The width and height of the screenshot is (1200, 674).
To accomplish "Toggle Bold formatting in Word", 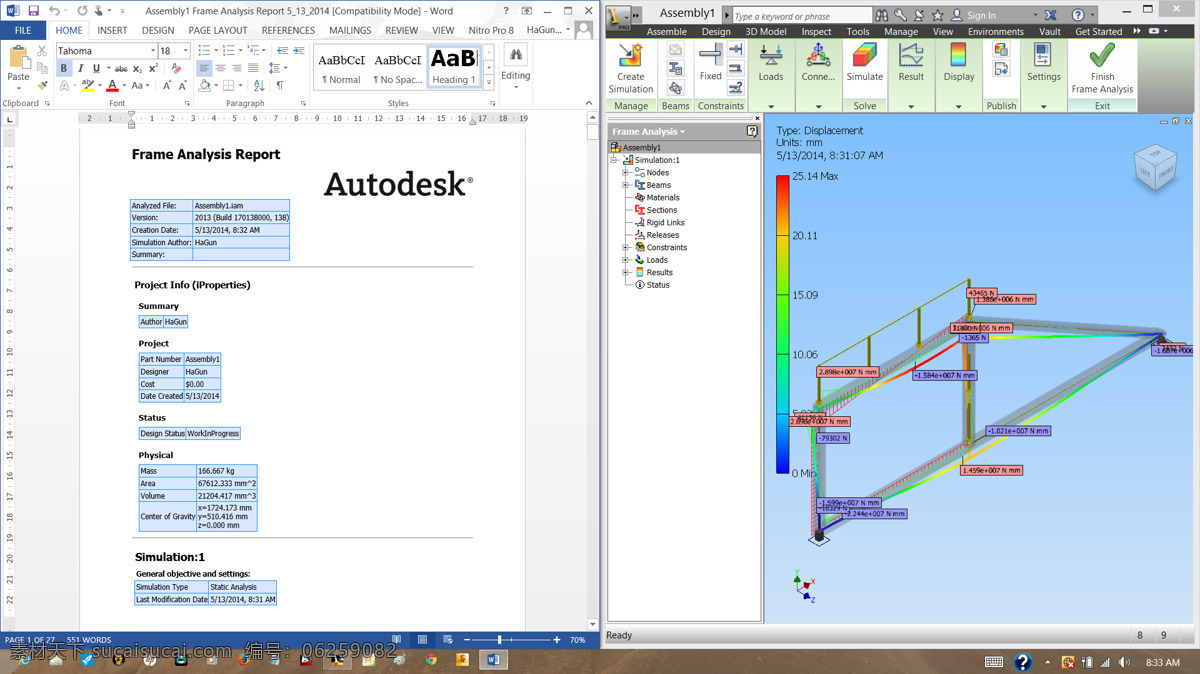I will coord(64,69).
